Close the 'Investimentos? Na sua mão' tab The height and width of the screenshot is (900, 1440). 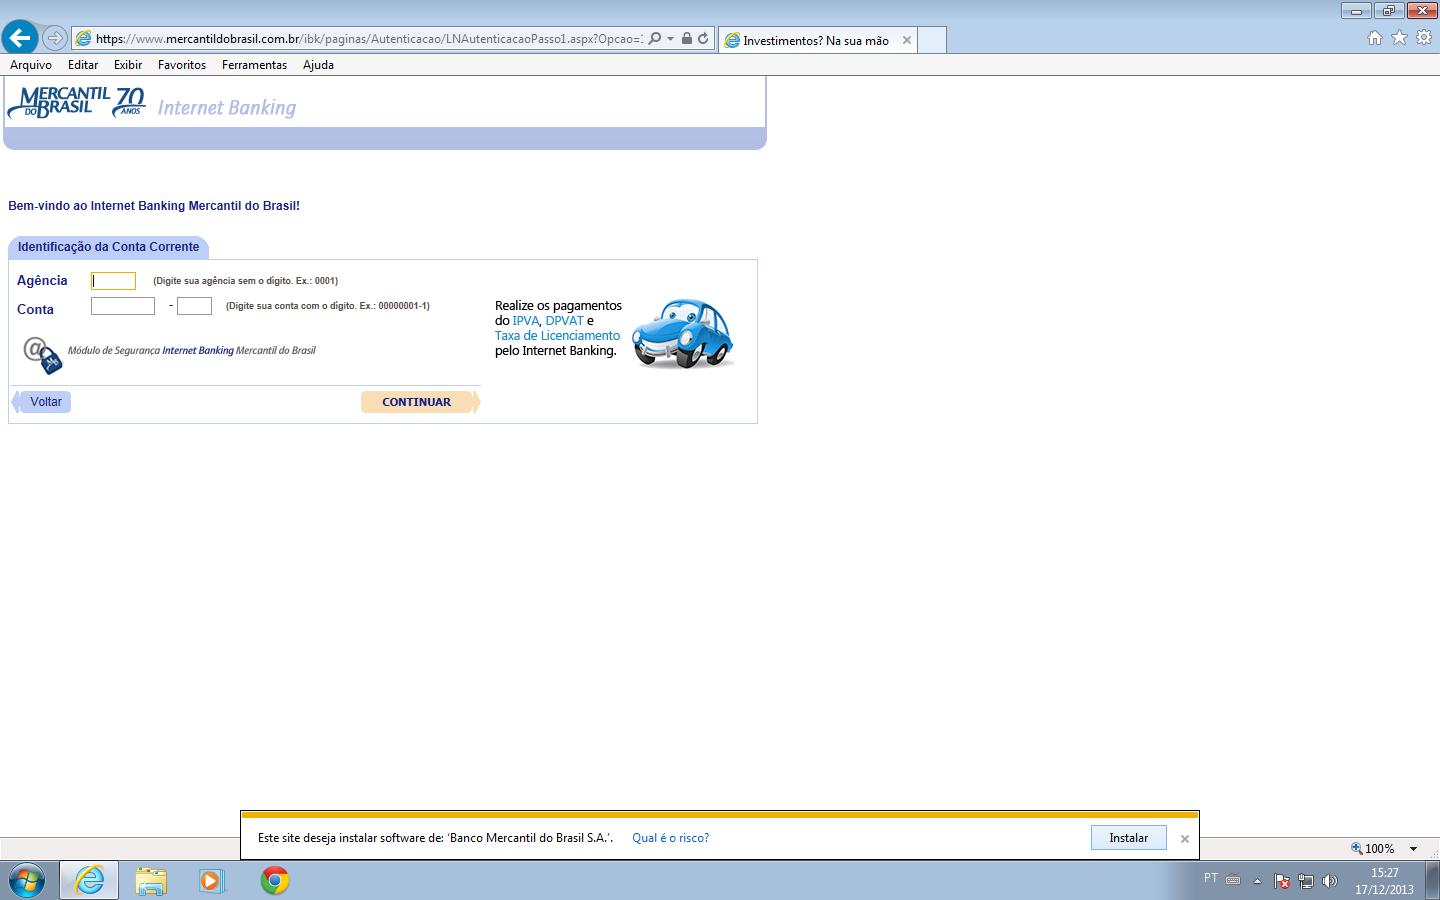pyautogui.click(x=907, y=40)
